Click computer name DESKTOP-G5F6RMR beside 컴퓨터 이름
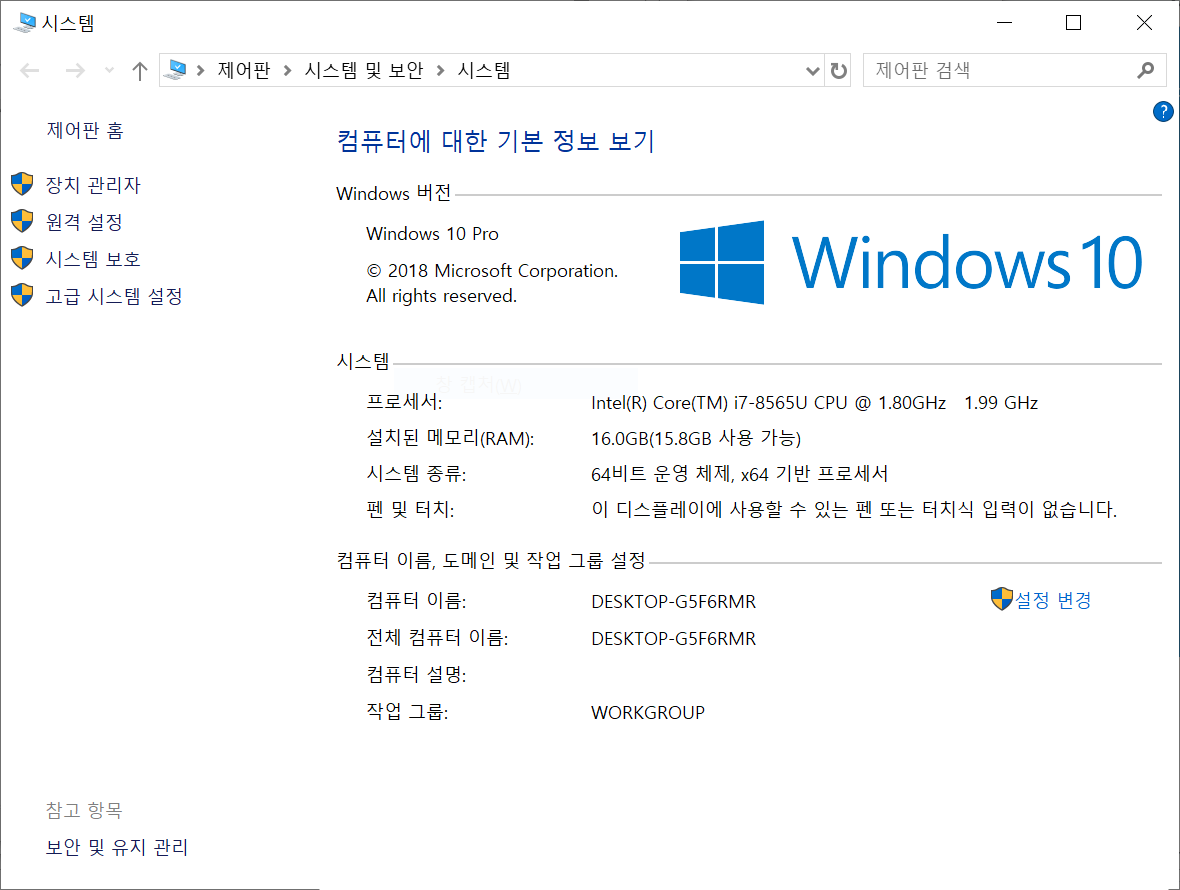1180x890 pixels. coord(674,602)
